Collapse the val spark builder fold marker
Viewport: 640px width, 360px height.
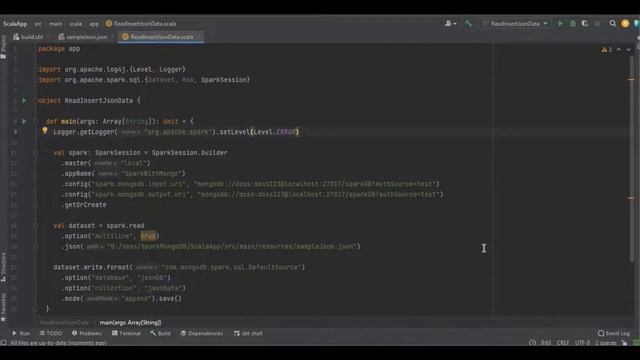pos(36,153)
